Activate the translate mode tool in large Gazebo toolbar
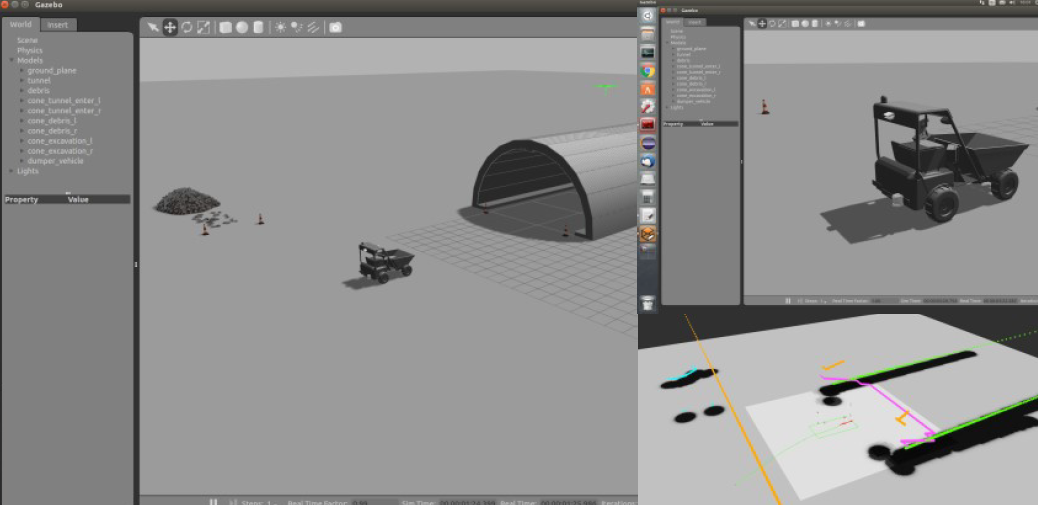 click(x=170, y=27)
